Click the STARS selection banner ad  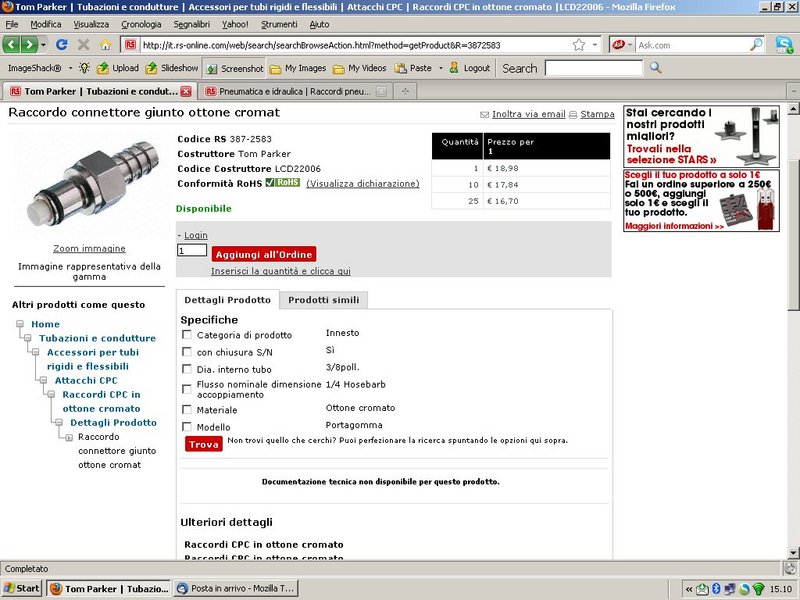(x=701, y=136)
